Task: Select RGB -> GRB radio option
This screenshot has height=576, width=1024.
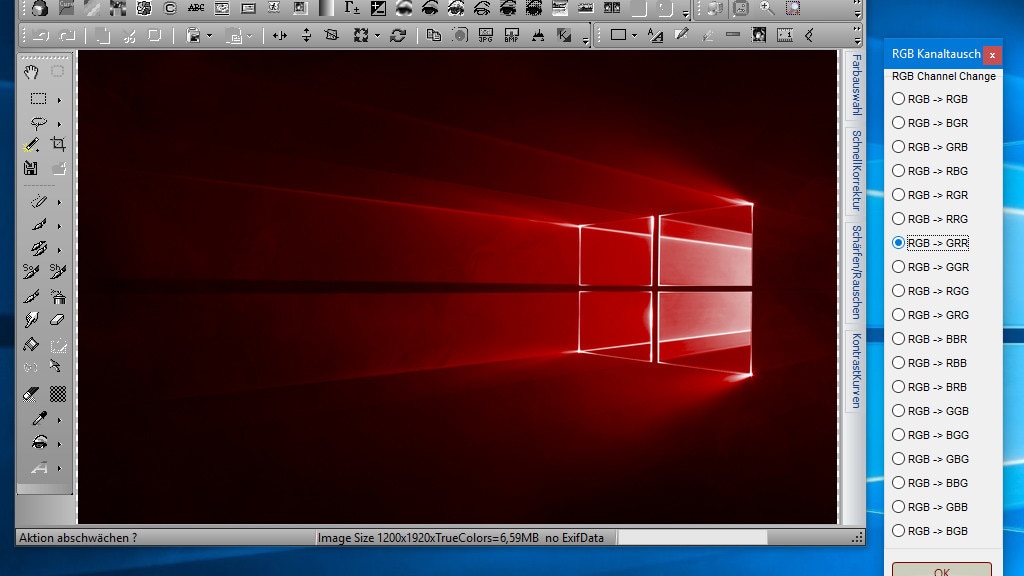Action: (930, 147)
